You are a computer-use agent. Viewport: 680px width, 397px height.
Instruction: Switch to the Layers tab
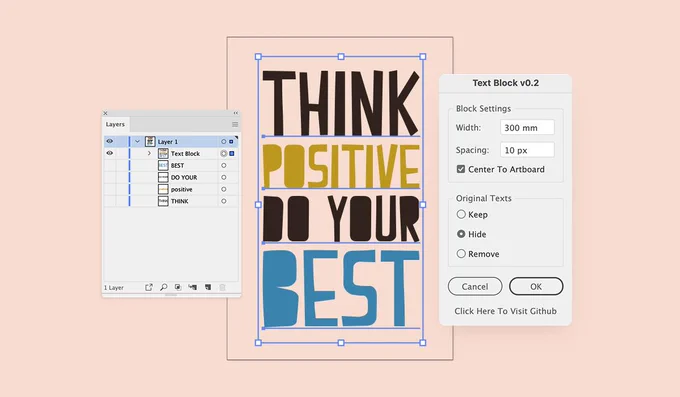(115, 124)
